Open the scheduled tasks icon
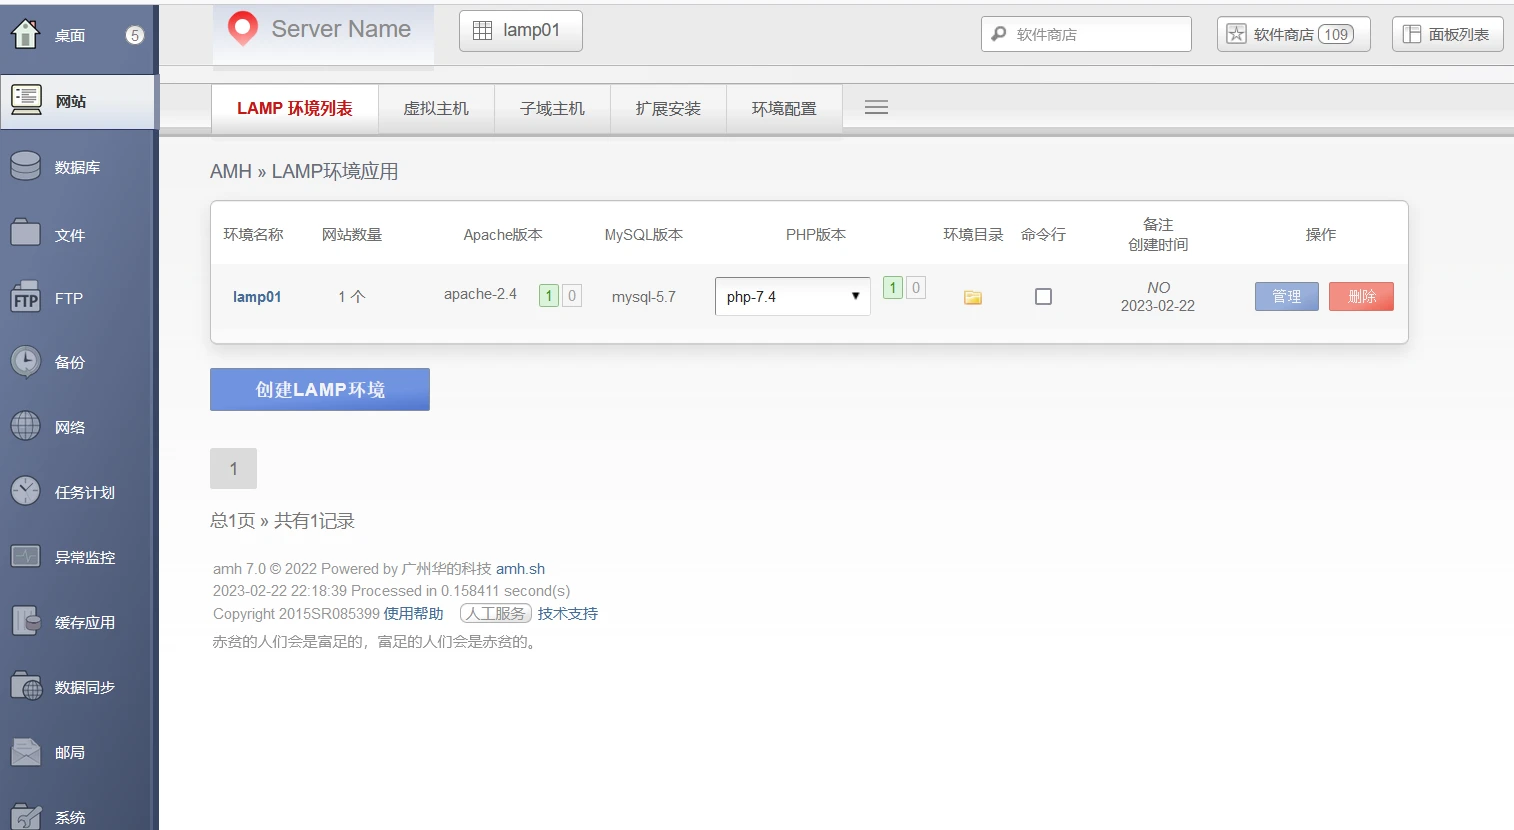Viewport: 1514px width, 830px height. pos(26,492)
